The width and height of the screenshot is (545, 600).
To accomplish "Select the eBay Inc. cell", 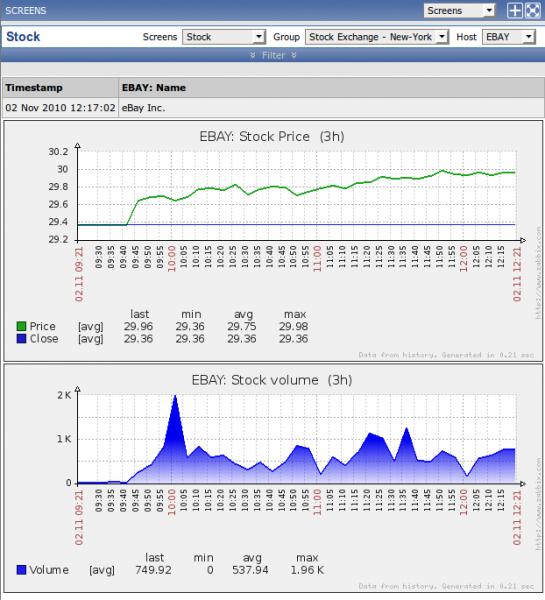I will coord(331,108).
